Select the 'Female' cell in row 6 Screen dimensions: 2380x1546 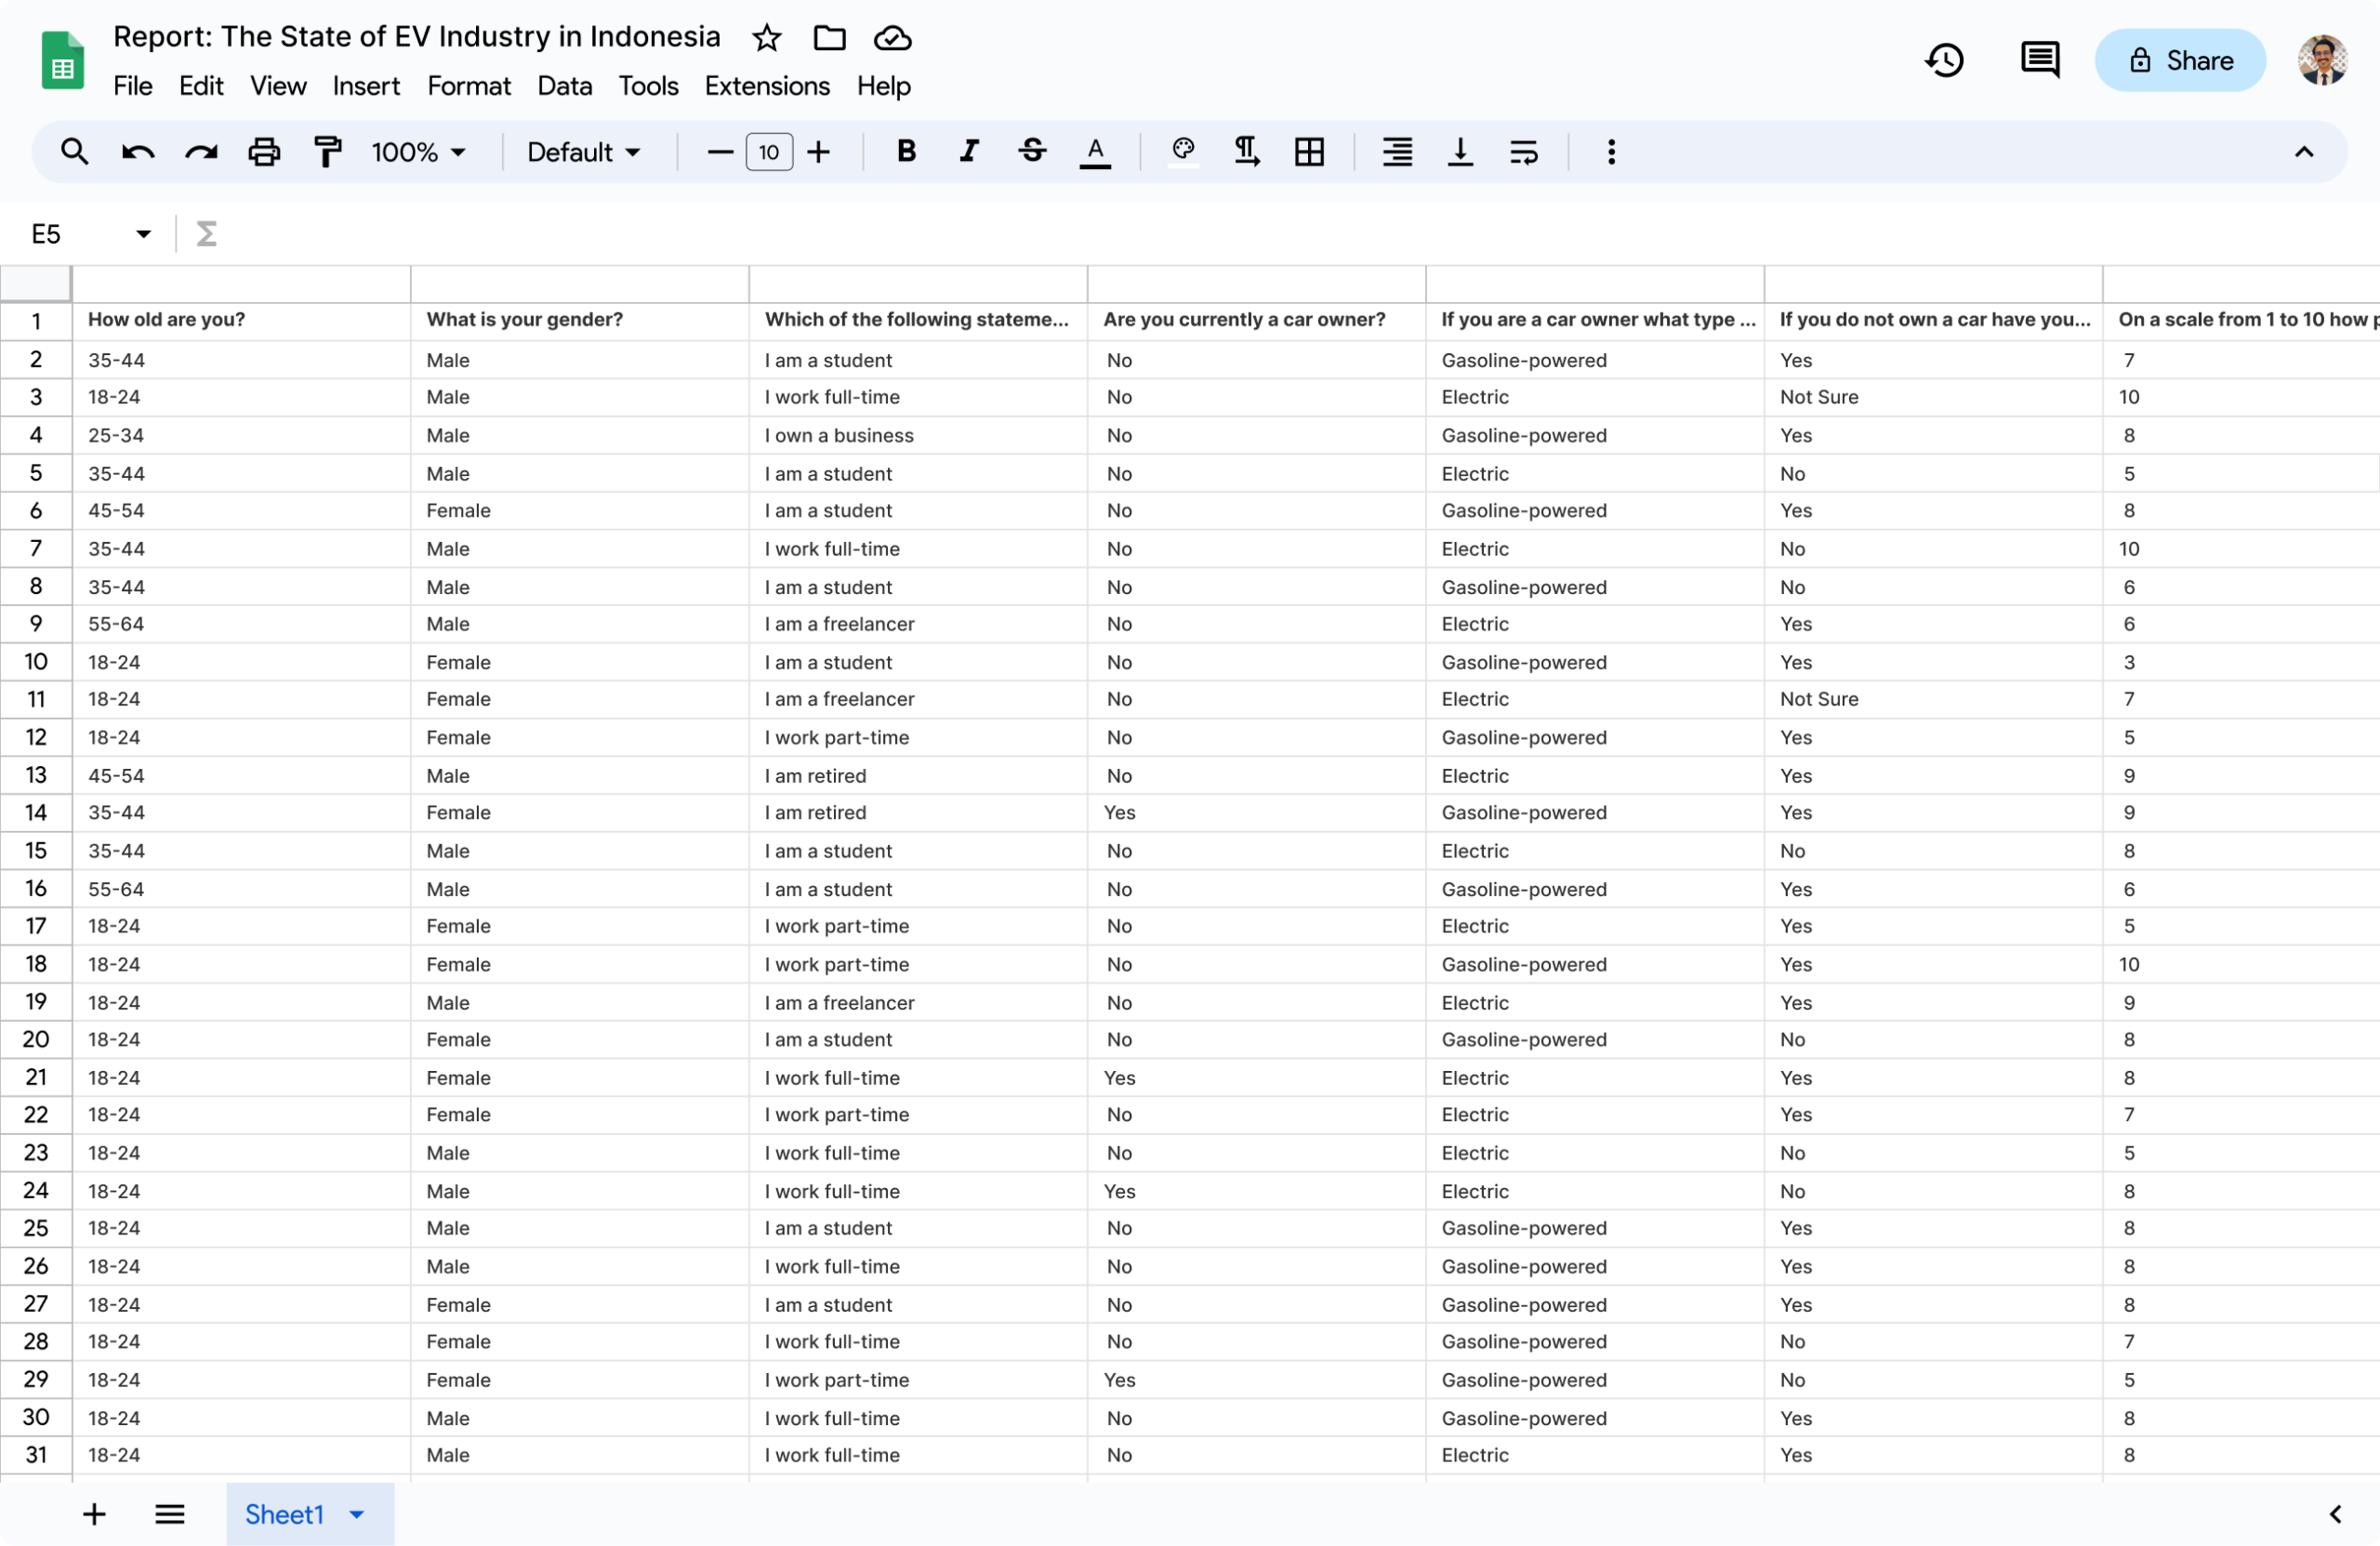point(580,511)
